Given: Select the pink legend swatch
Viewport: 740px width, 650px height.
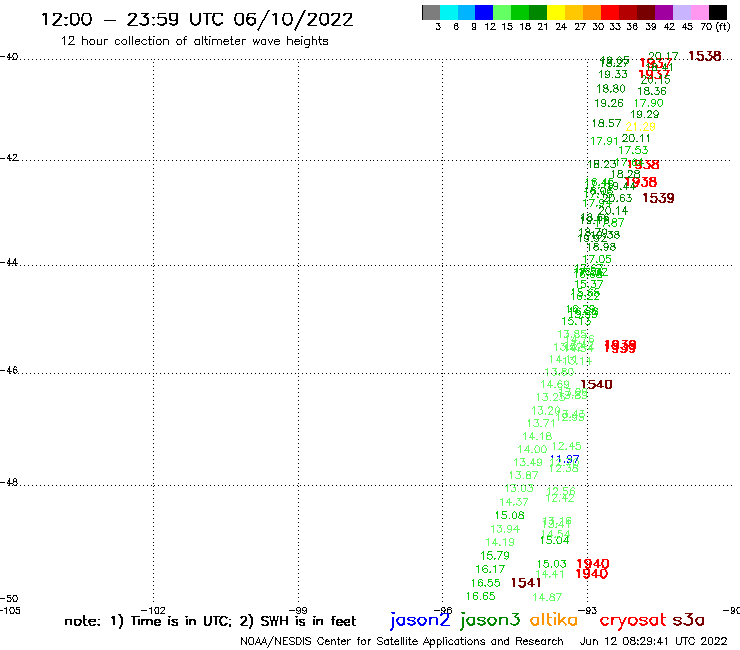Looking at the screenshot, I should [x=699, y=12].
